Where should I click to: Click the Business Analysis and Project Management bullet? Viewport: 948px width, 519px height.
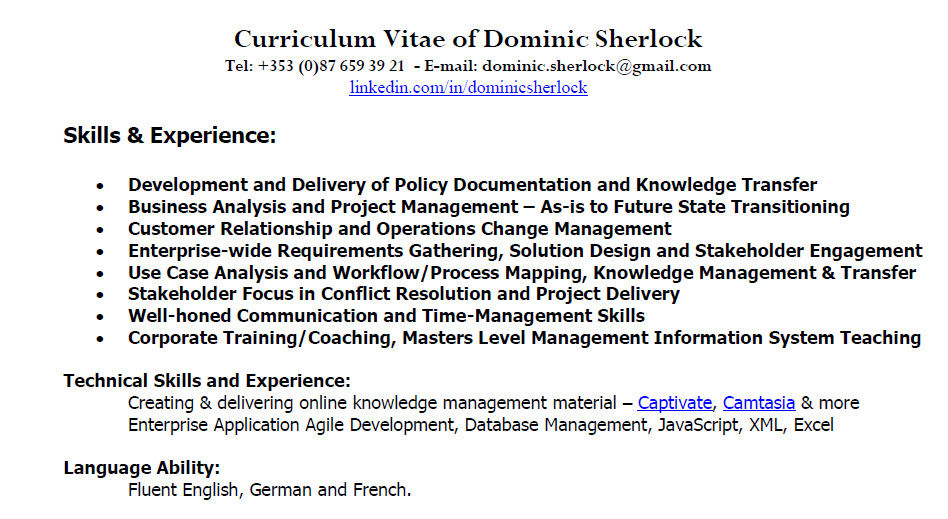488,207
